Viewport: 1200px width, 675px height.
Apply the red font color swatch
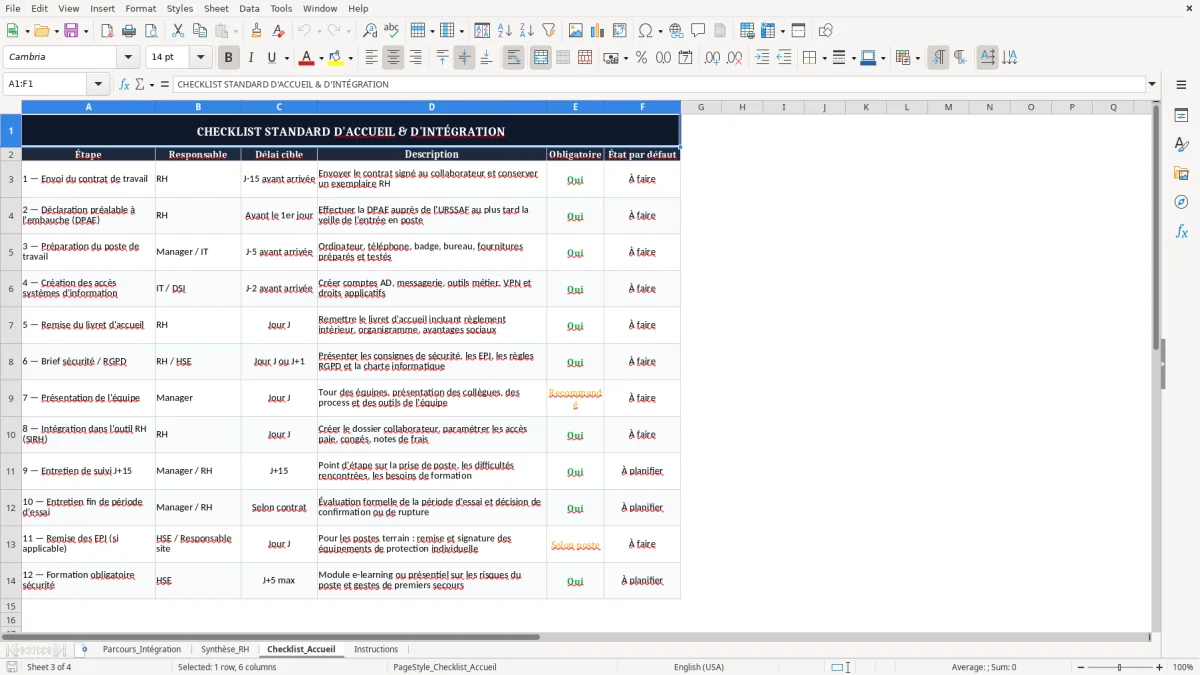[308, 58]
